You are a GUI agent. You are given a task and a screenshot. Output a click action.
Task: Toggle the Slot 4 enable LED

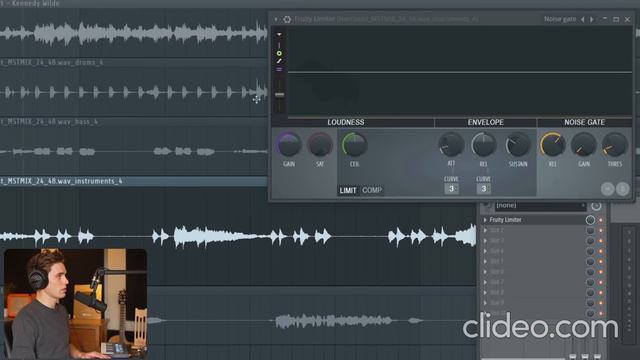[600, 251]
